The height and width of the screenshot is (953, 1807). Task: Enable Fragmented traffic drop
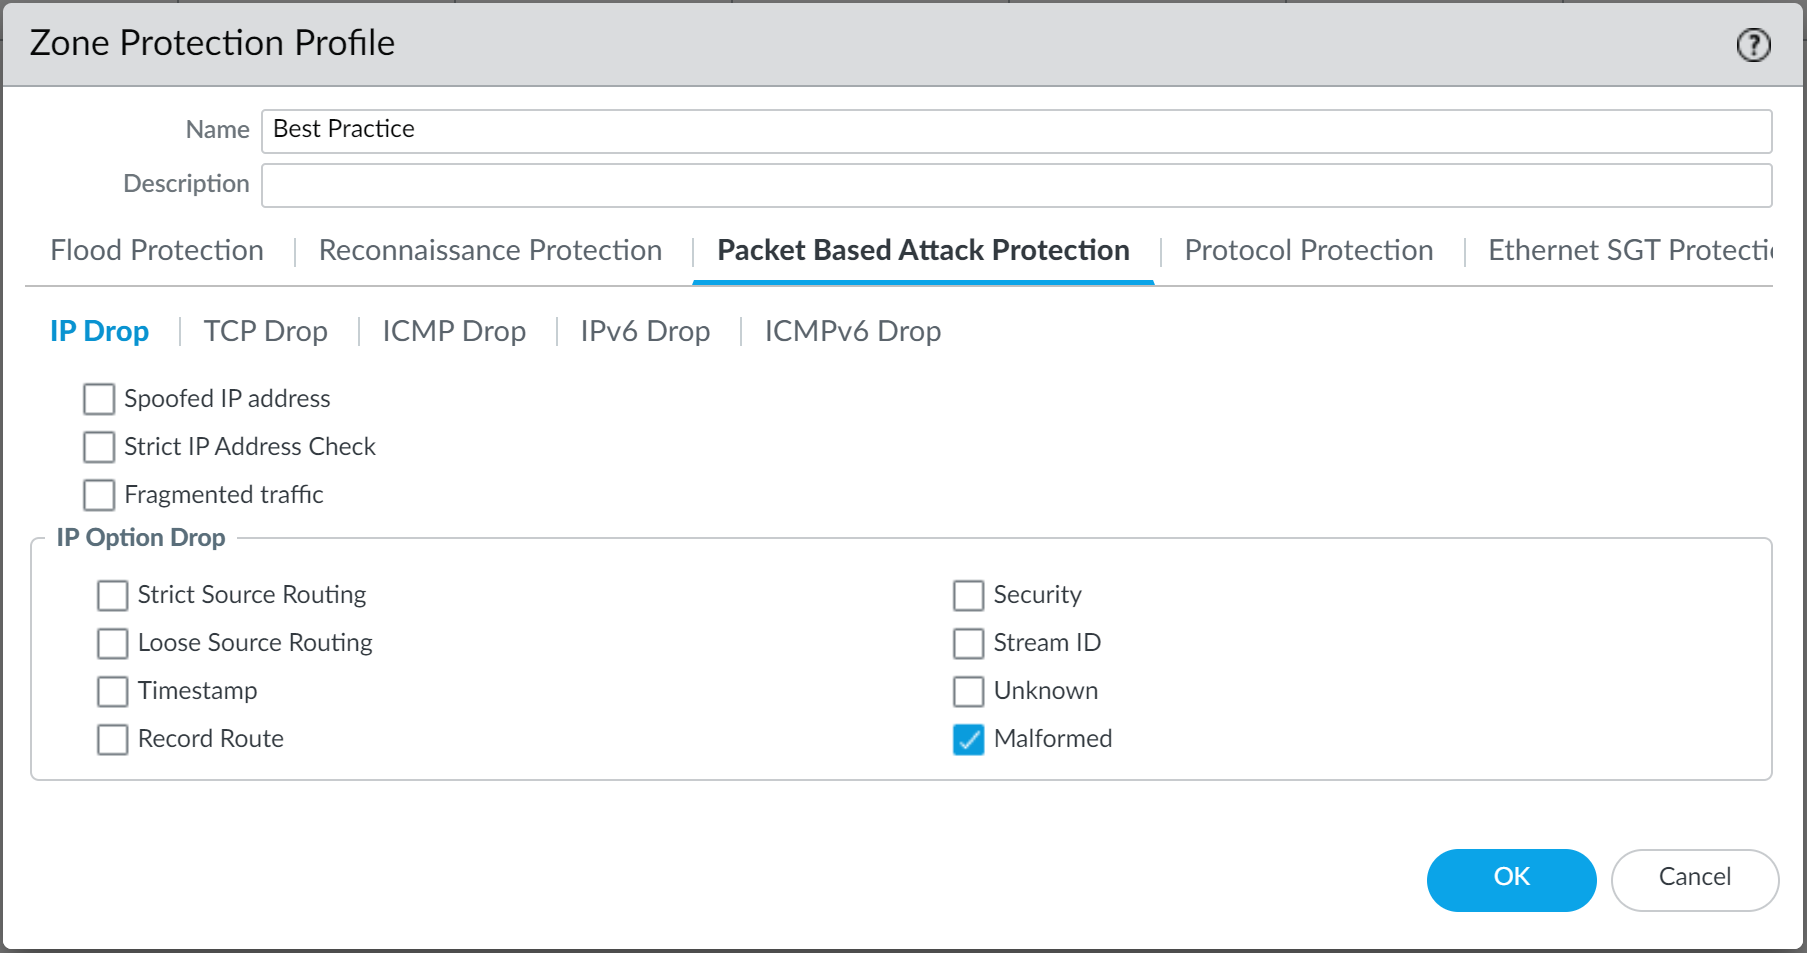point(99,495)
